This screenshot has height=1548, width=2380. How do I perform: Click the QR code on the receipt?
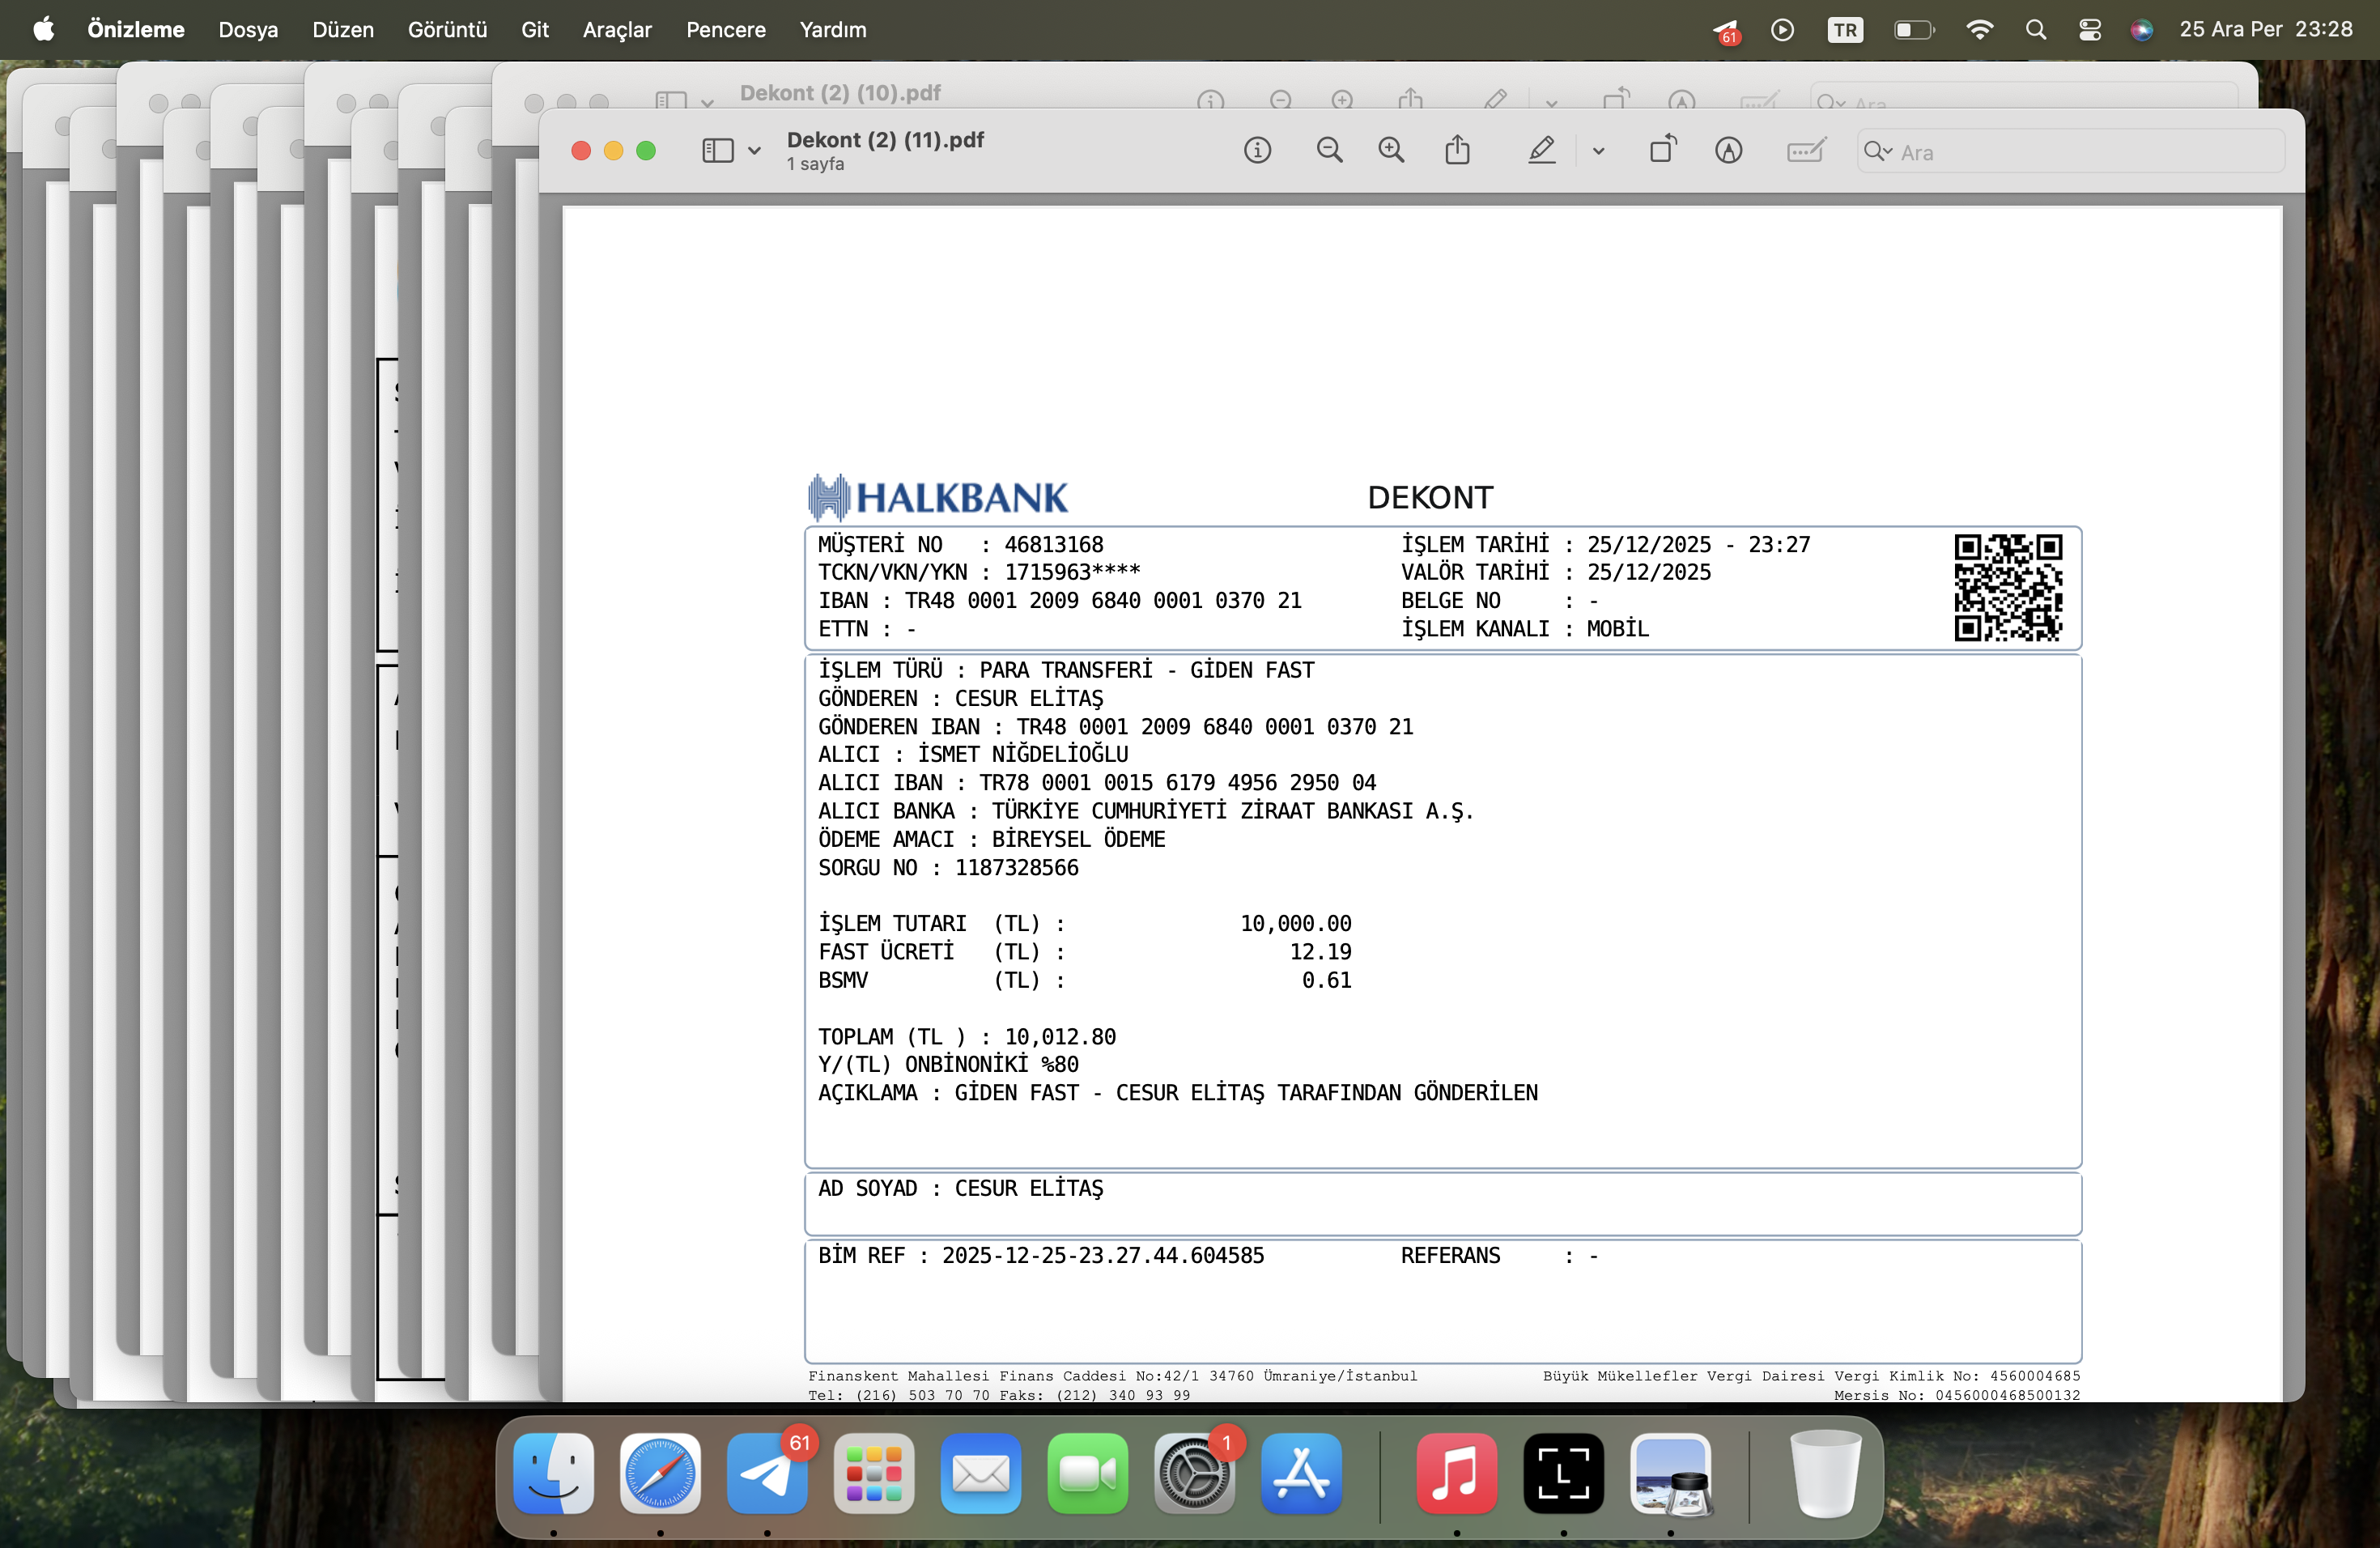[2008, 587]
